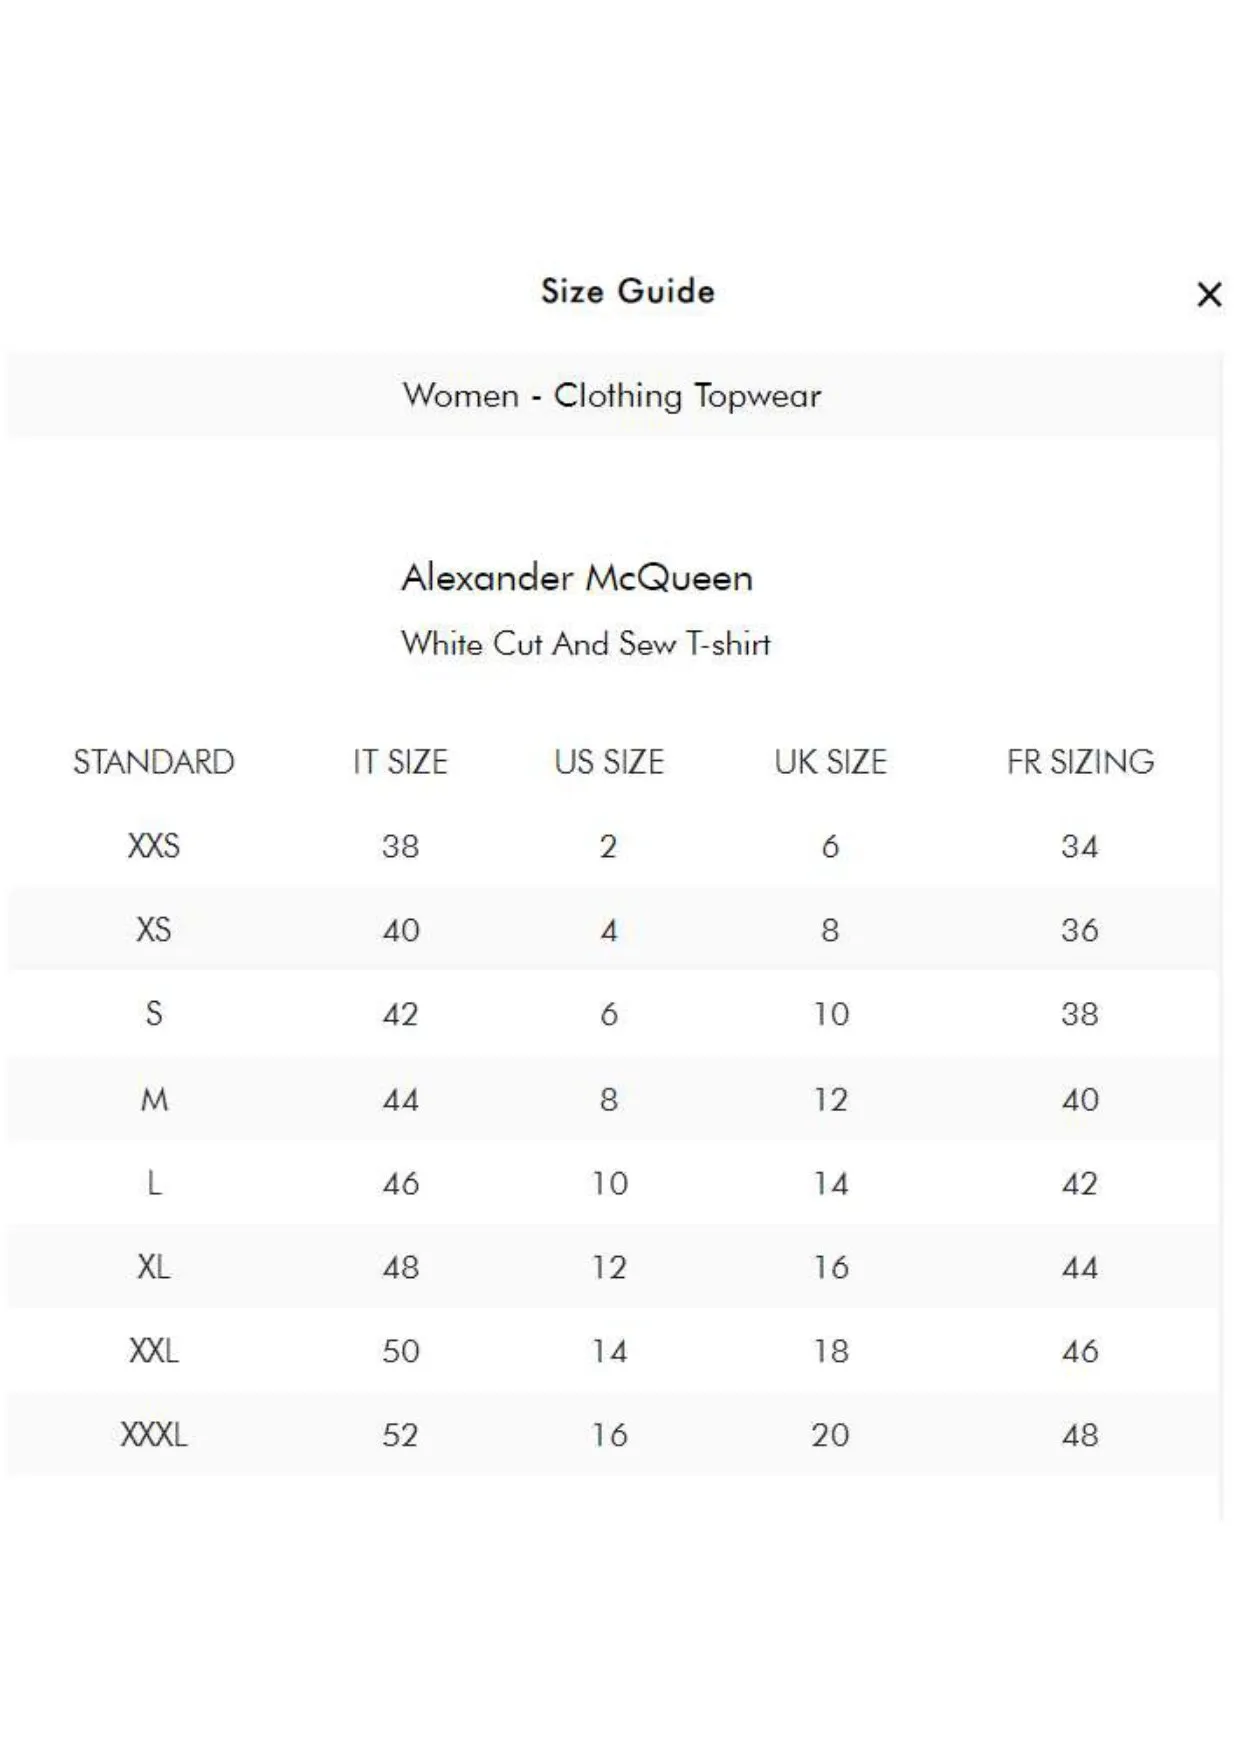This screenshot has height=1755, width=1240.
Task: Click the UK SIZE column header
Action: (x=830, y=762)
